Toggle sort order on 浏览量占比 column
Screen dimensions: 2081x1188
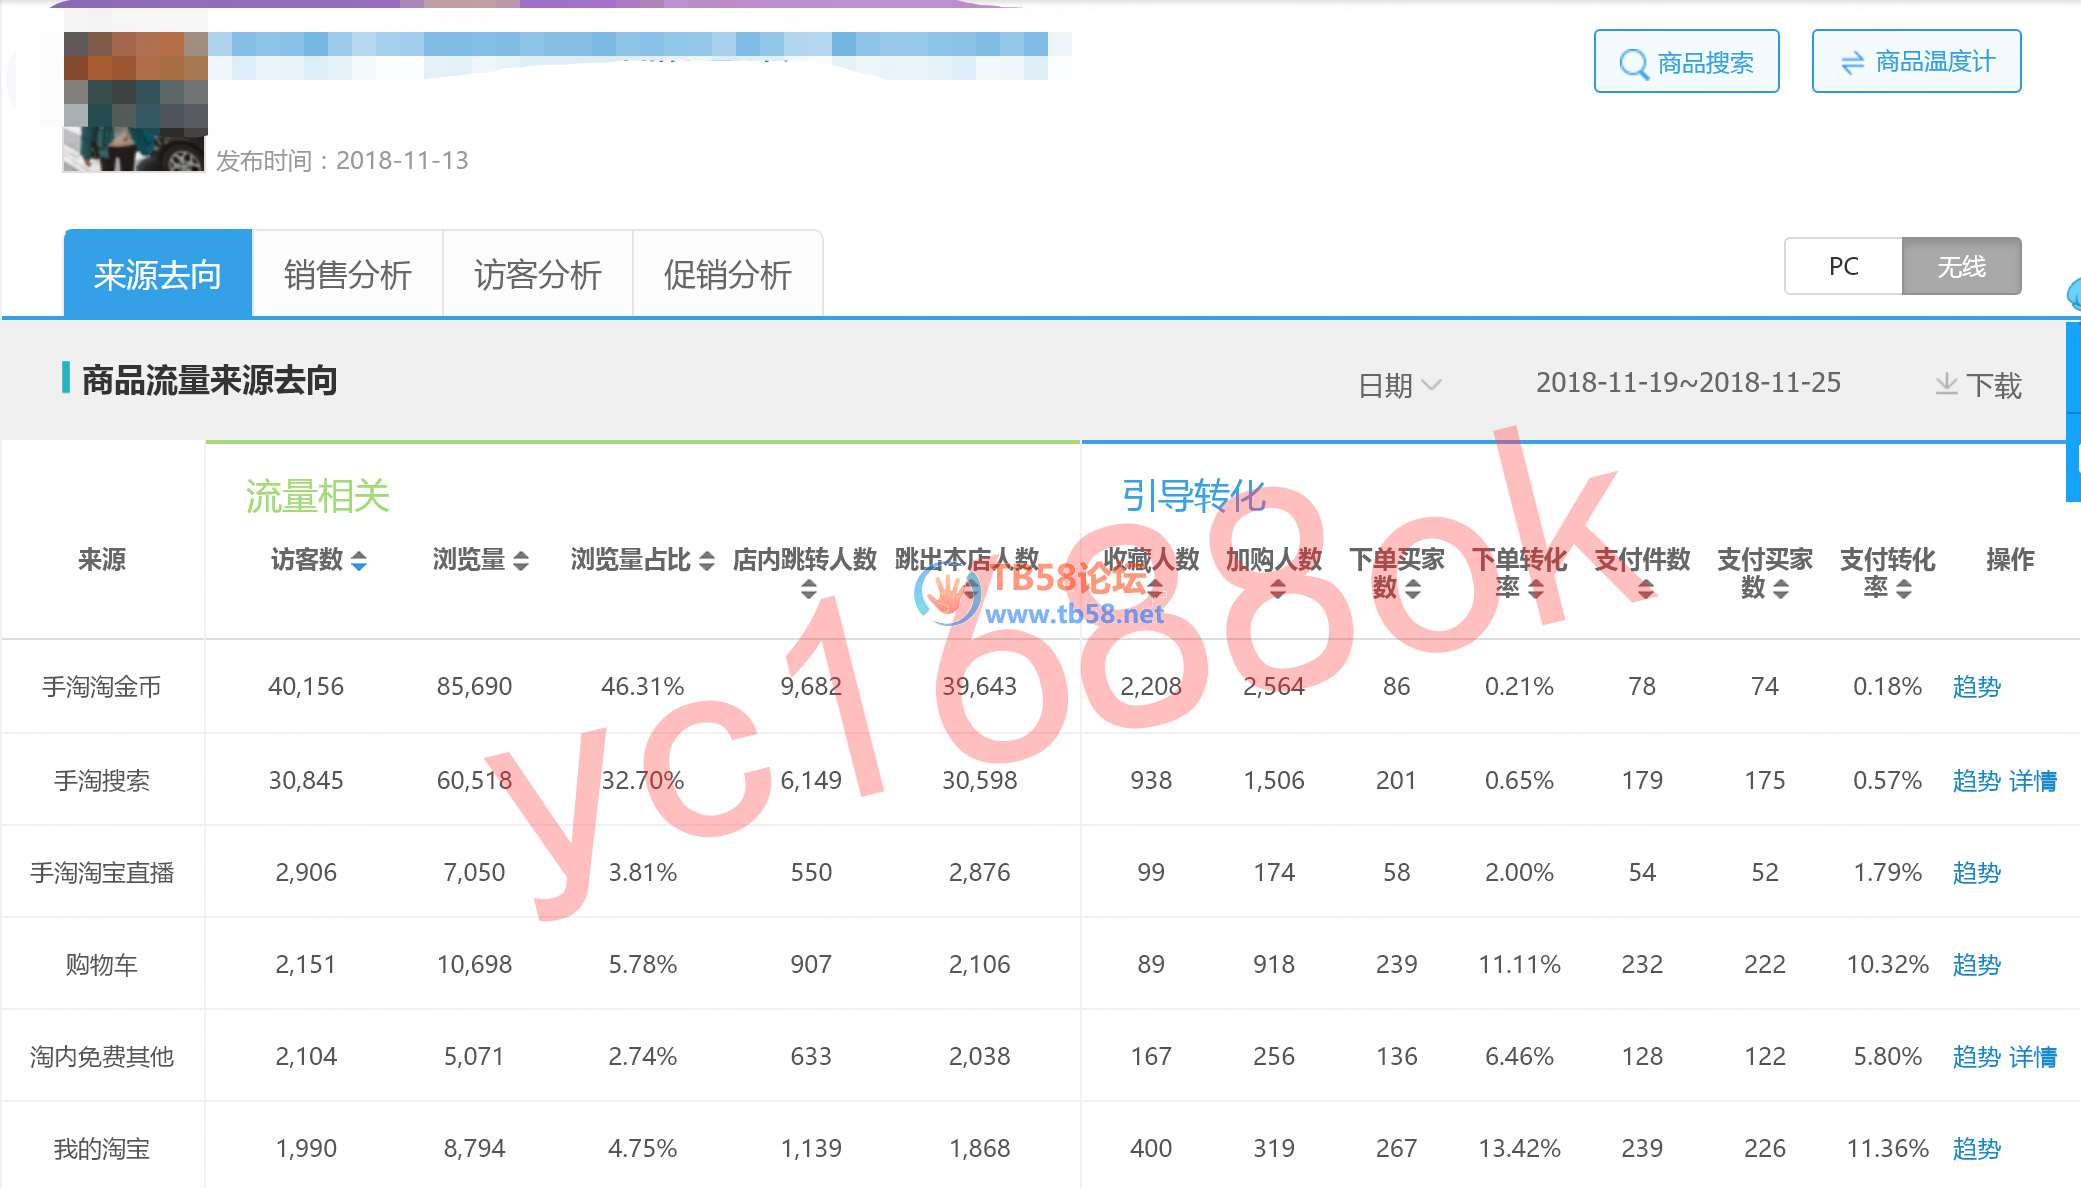708,562
